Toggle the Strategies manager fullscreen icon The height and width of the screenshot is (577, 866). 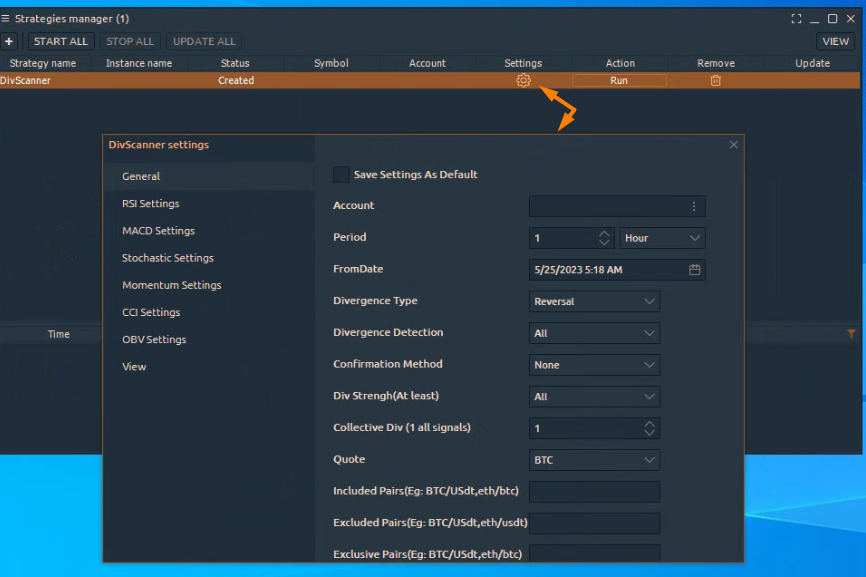(796, 18)
